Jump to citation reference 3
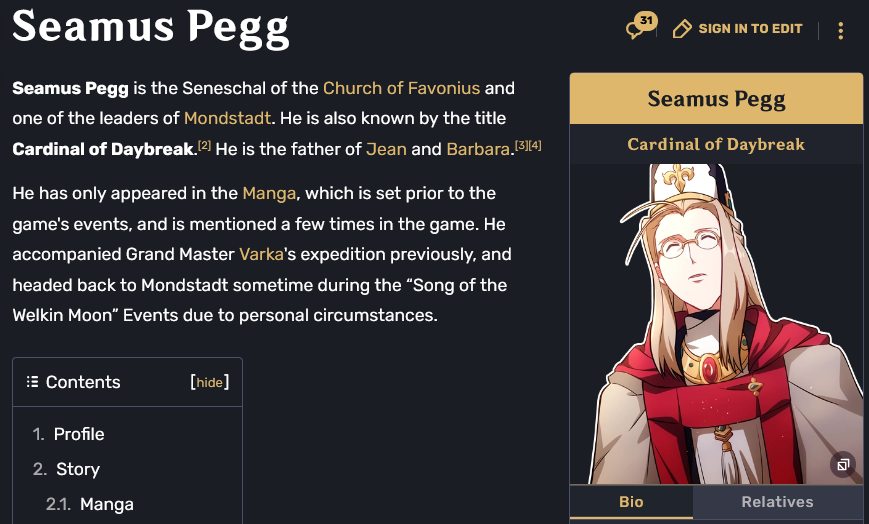 pyautogui.click(x=521, y=146)
